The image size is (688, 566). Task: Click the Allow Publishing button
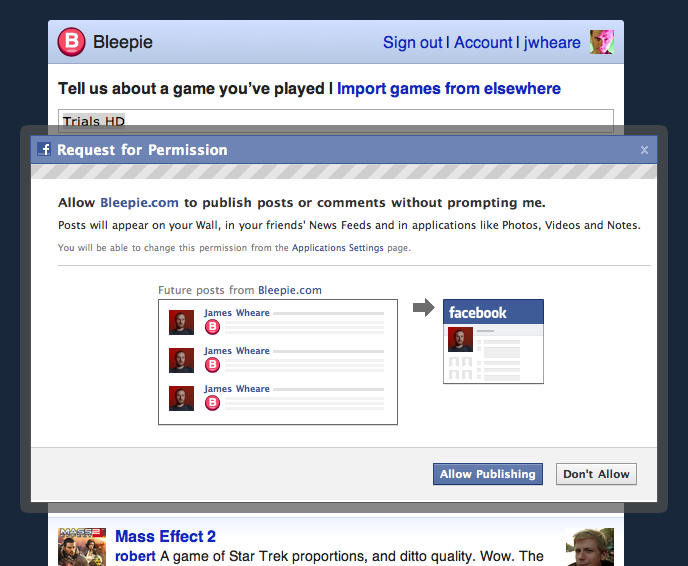(x=487, y=474)
